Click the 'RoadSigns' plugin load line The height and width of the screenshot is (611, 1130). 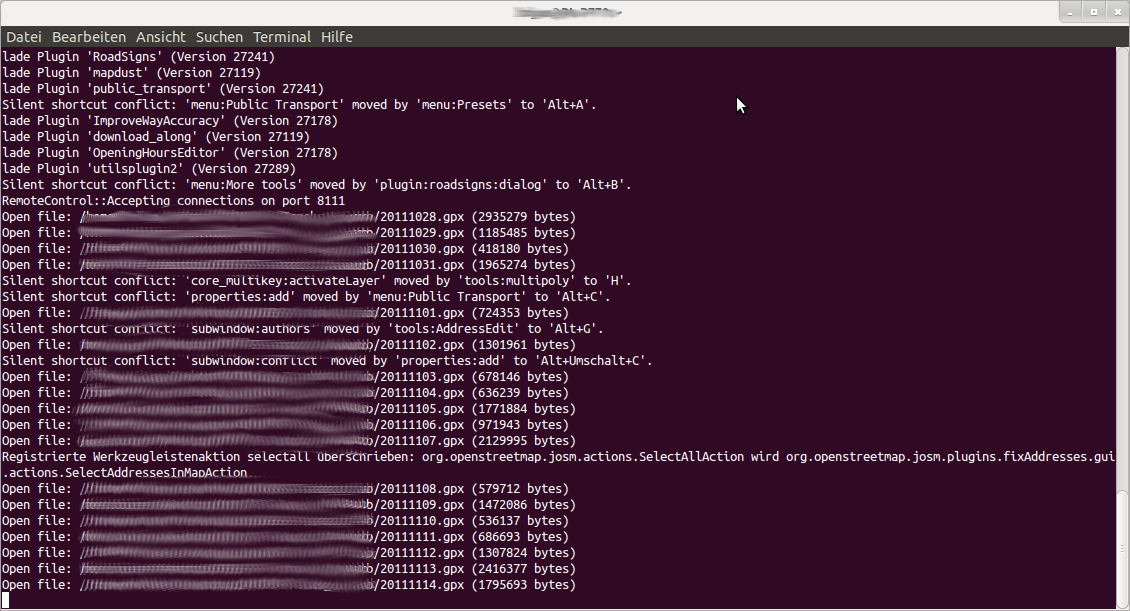click(138, 57)
